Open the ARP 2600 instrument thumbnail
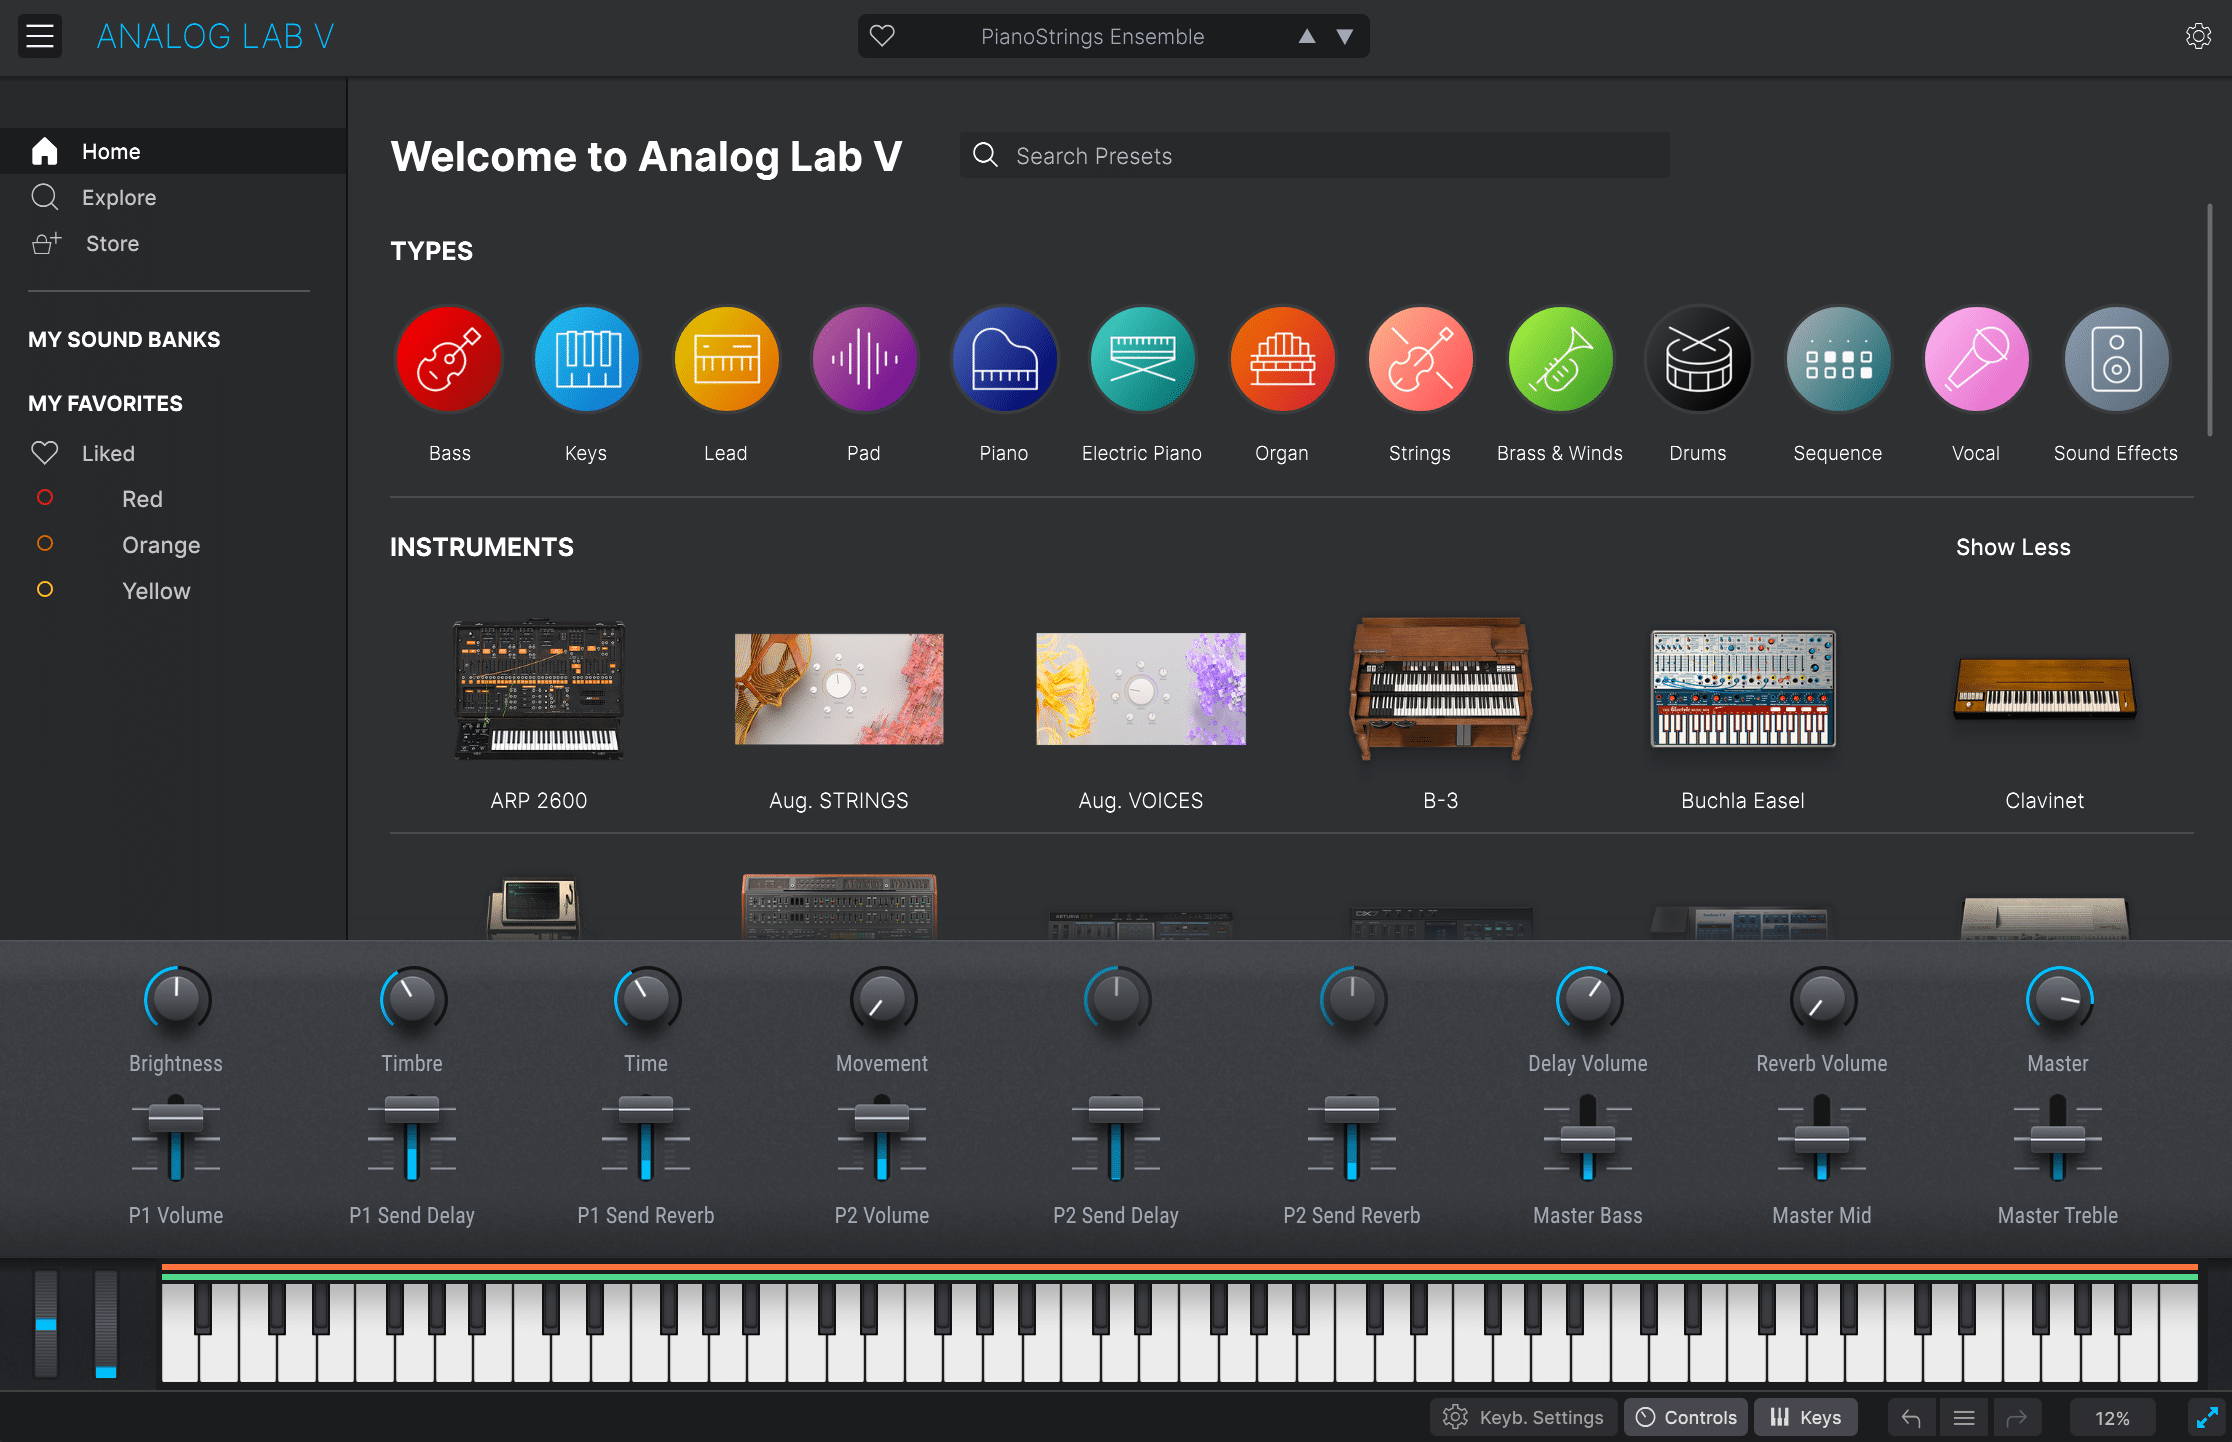Screen dimensions: 2232x1442 [x=539, y=689]
